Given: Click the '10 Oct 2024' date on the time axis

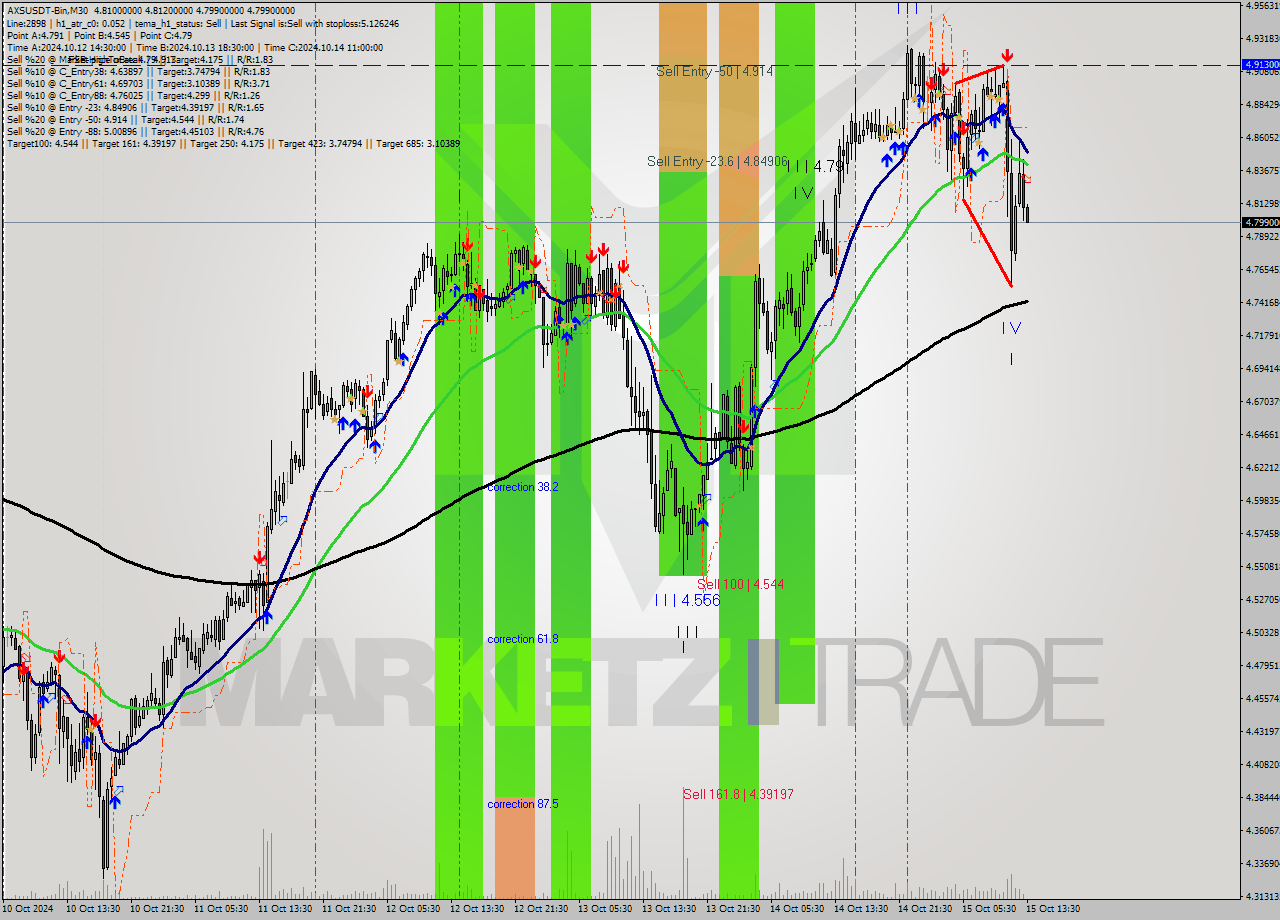Looking at the screenshot, I should click(28, 909).
